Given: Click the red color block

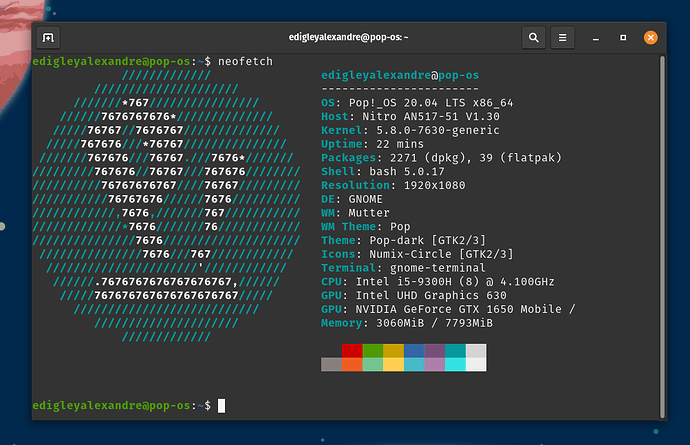Looking at the screenshot, I should (x=352, y=351).
